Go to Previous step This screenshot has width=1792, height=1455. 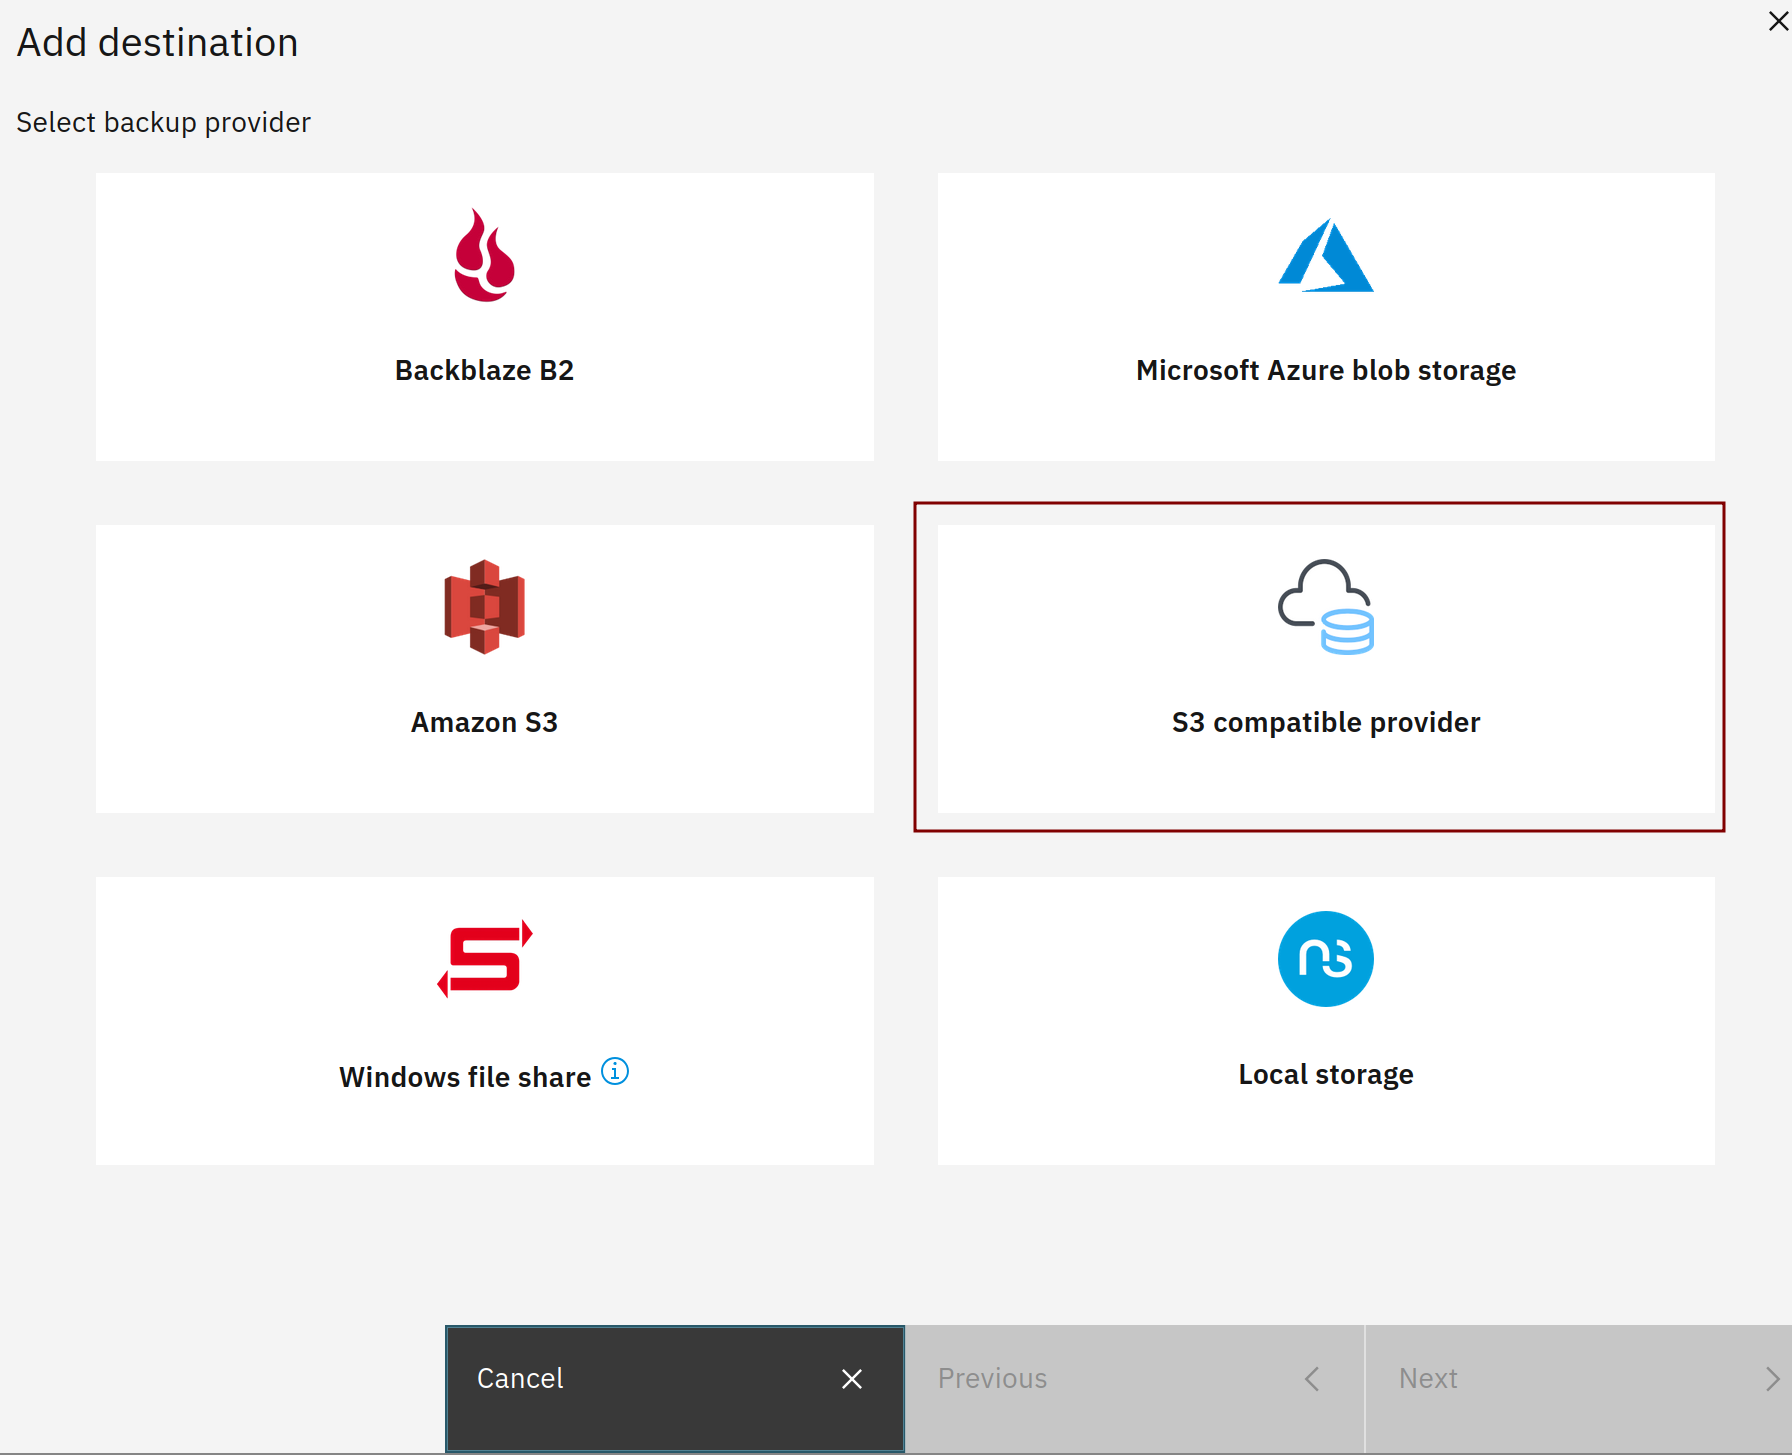pyautogui.click(x=1135, y=1389)
